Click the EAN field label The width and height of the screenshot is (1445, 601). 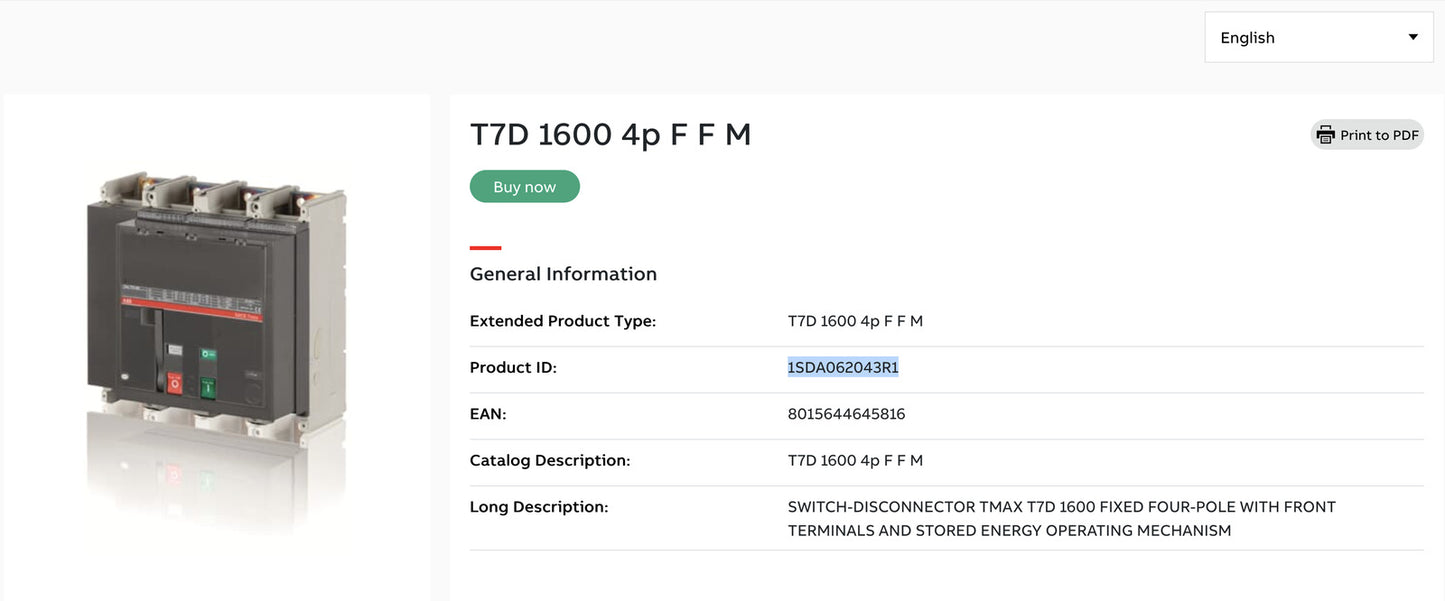coord(487,413)
